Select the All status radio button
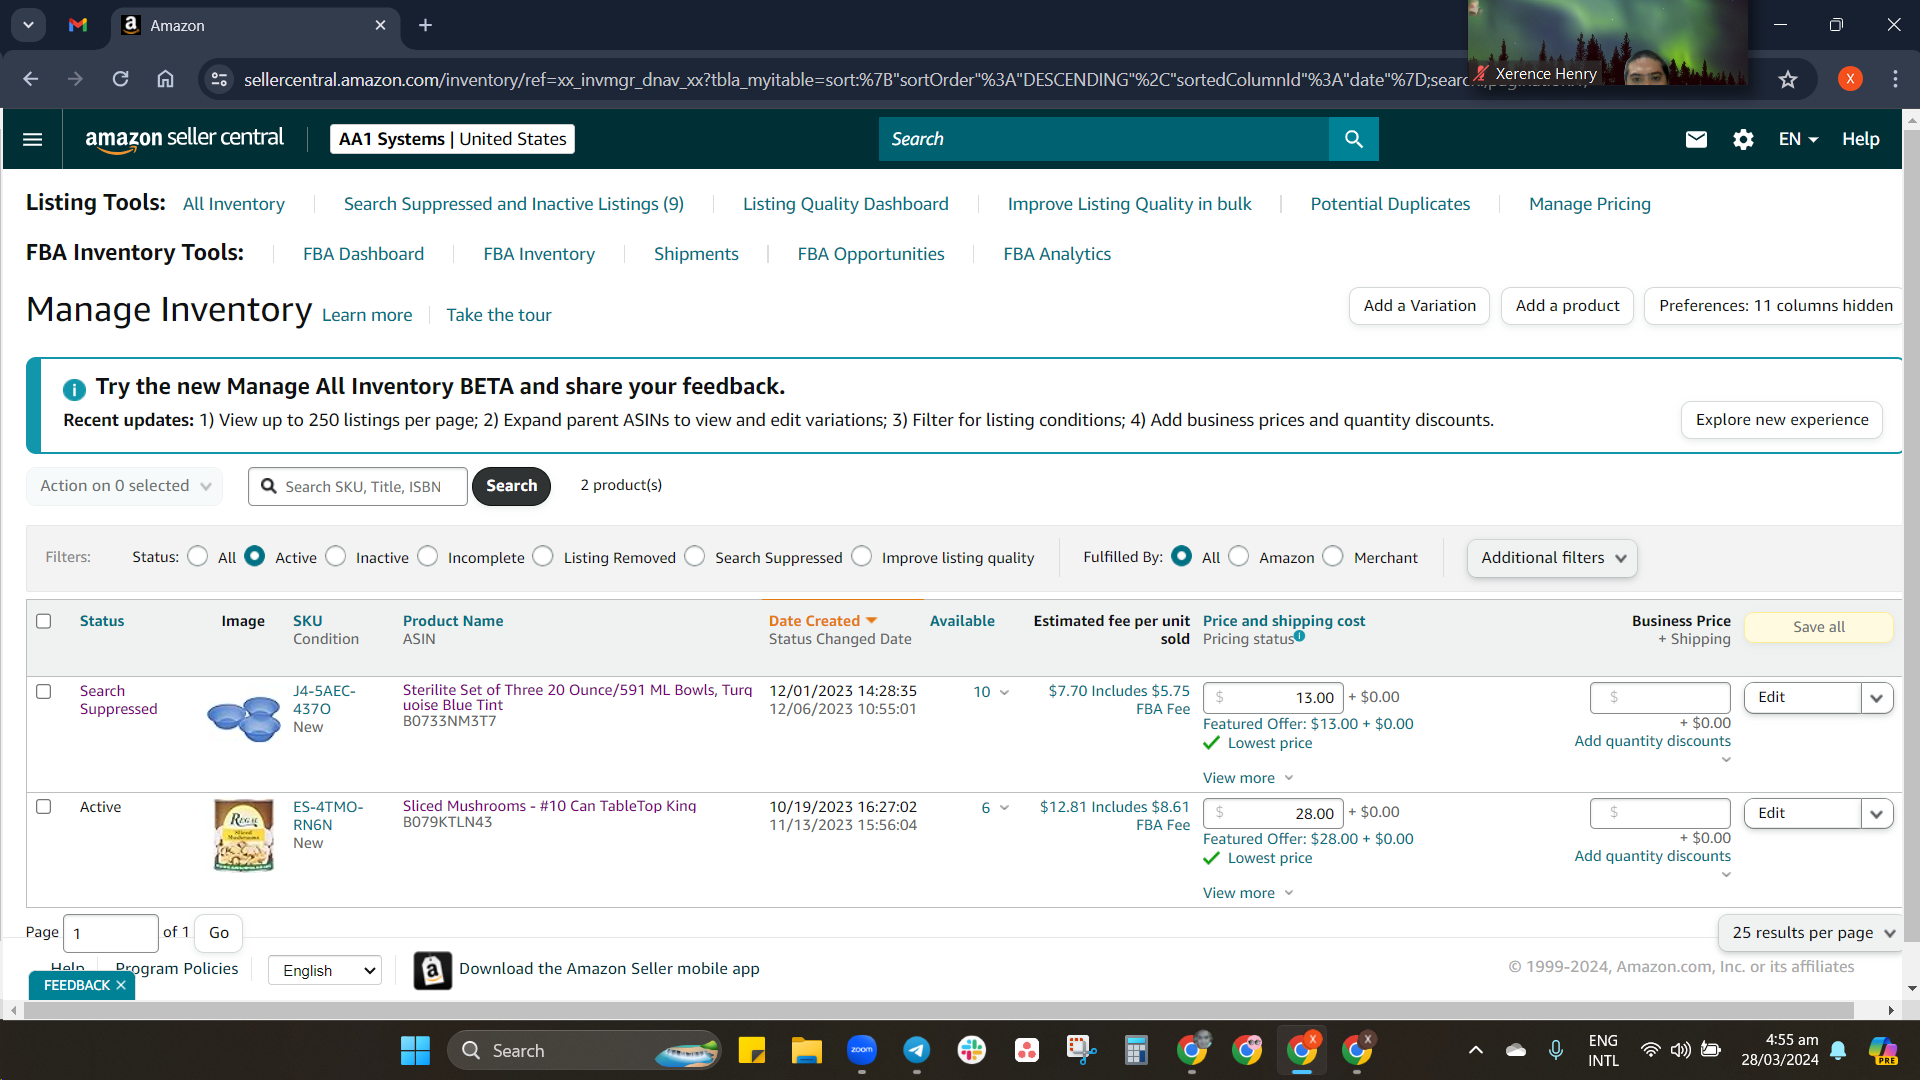Screen dimensions: 1920x1080 pos(198,556)
